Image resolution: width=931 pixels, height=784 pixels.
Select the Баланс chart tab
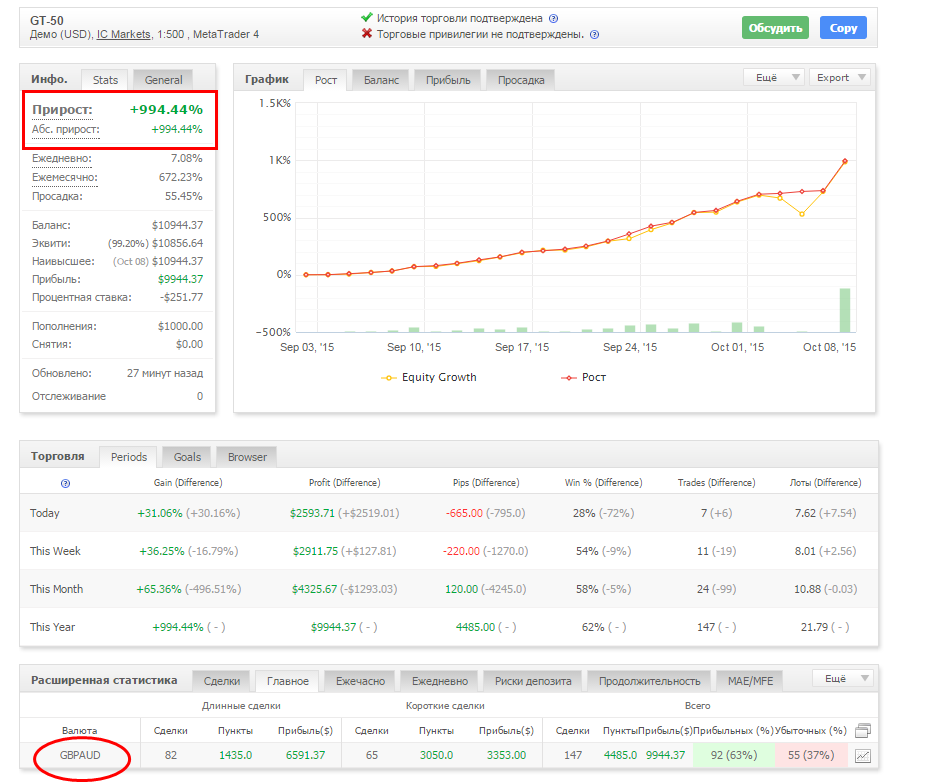coord(381,80)
